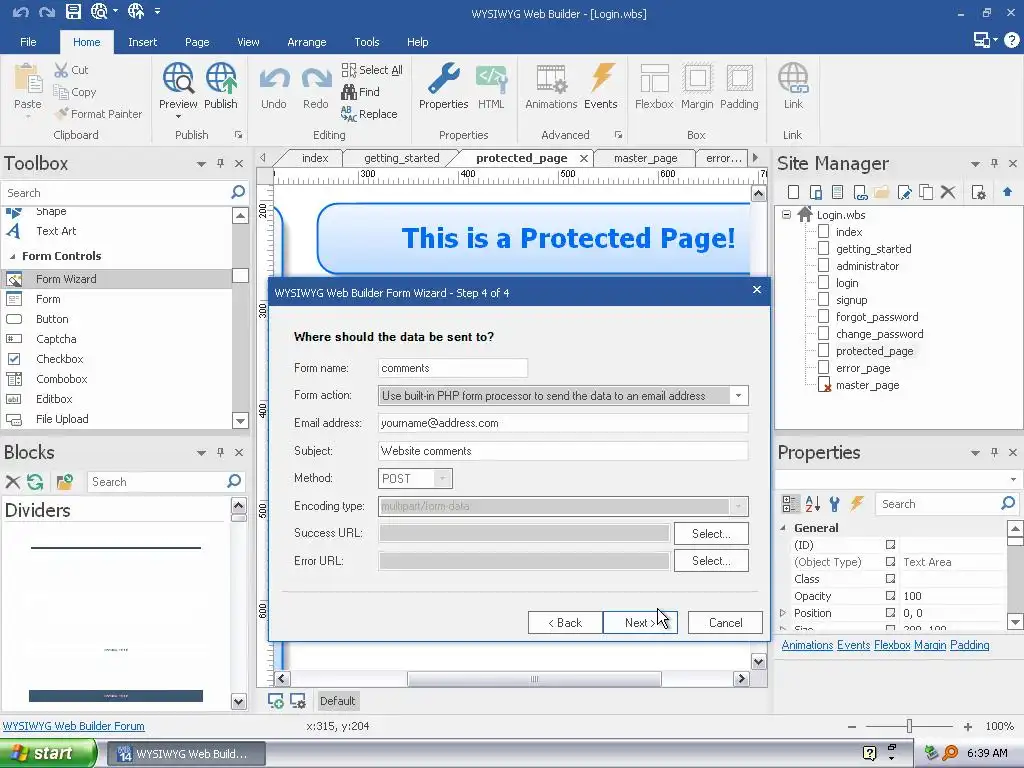1024x768 pixels.
Task: Collapse the Login.wbs tree node
Action: click(x=786, y=214)
